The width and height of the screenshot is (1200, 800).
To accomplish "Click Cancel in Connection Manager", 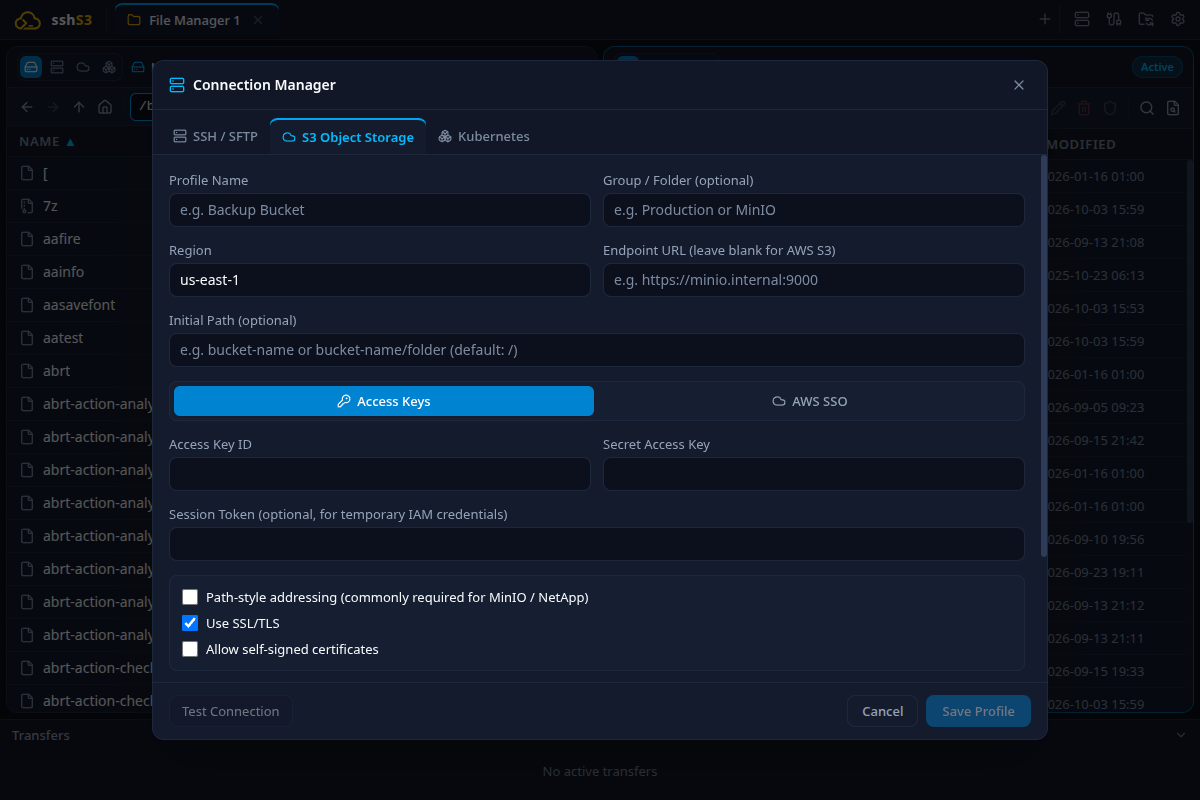I will click(883, 711).
